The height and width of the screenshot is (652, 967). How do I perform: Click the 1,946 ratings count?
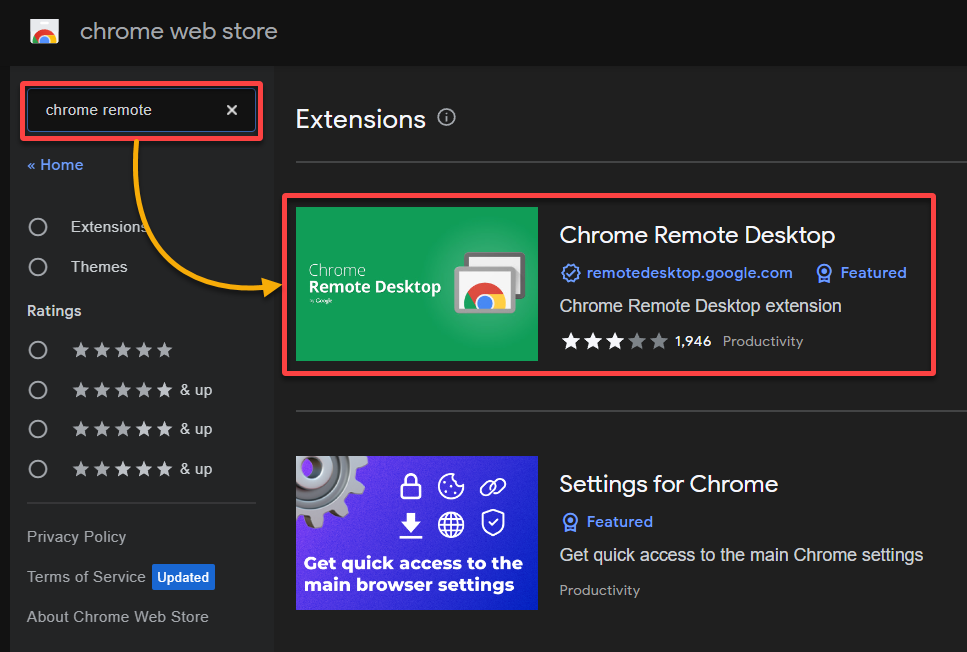pyautogui.click(x=693, y=341)
